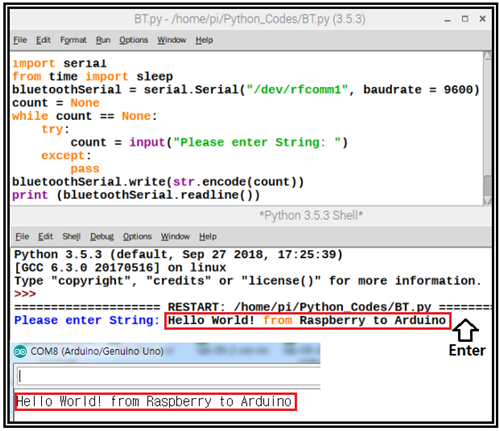Open Options menu in Python Shell window
The width and height of the screenshot is (499, 431).
pos(137,236)
